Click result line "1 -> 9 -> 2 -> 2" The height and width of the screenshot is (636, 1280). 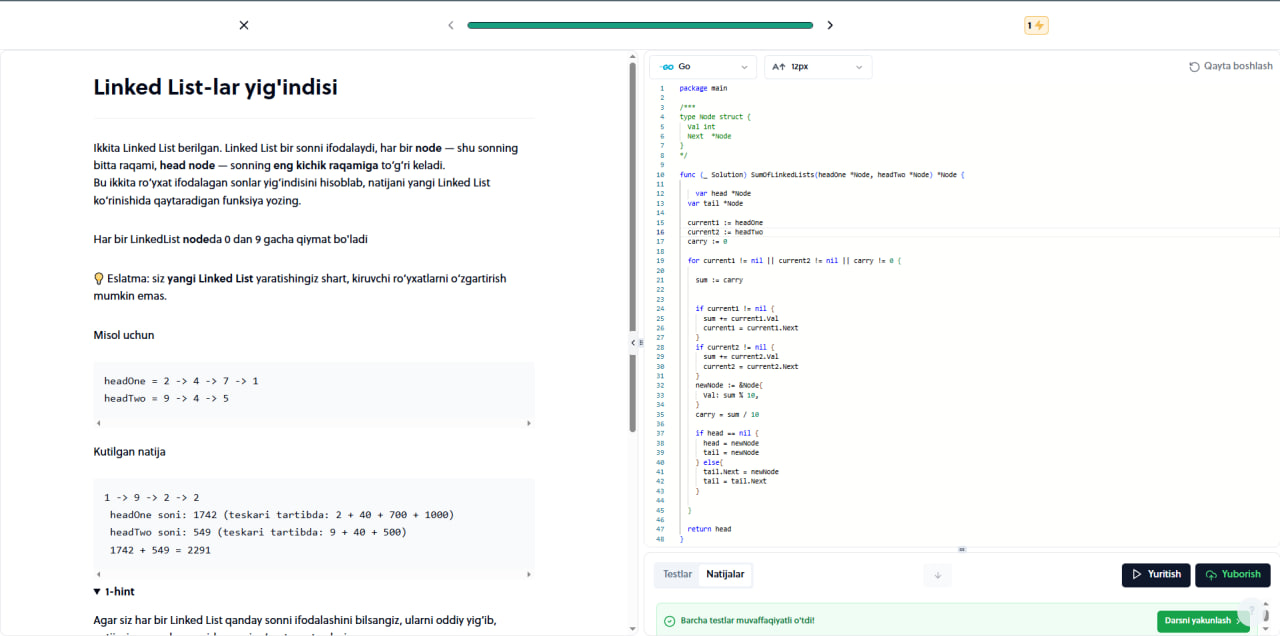152,497
